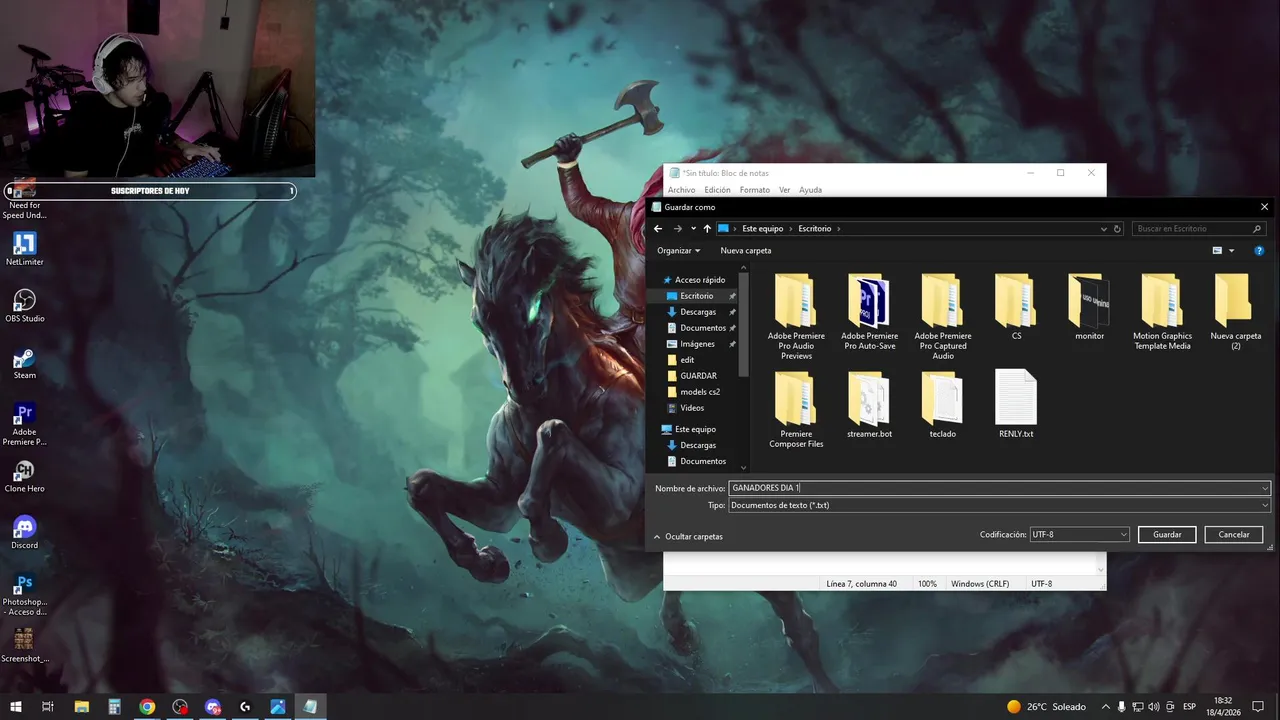This screenshot has width=1280, height=720.
Task: Open the Organizar dropdown menu
Action: pyautogui.click(x=679, y=251)
